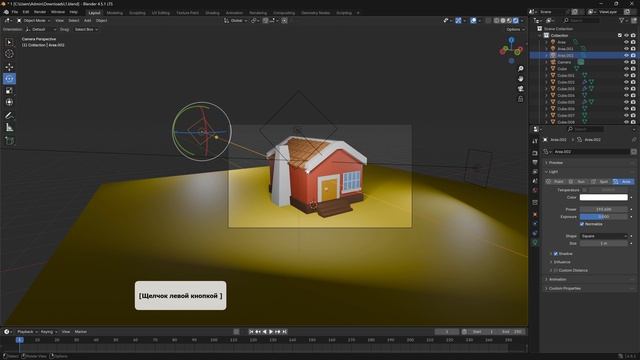Viewport: 640px width, 360px height.
Task: Uncheck the Normalize checkbox
Action: pyautogui.click(x=582, y=224)
